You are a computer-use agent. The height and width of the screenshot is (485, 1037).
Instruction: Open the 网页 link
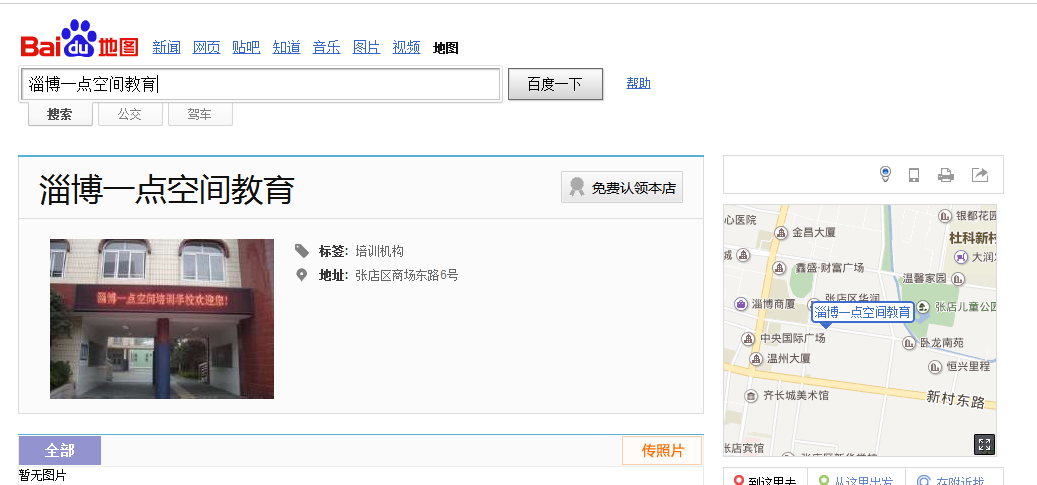click(x=206, y=47)
